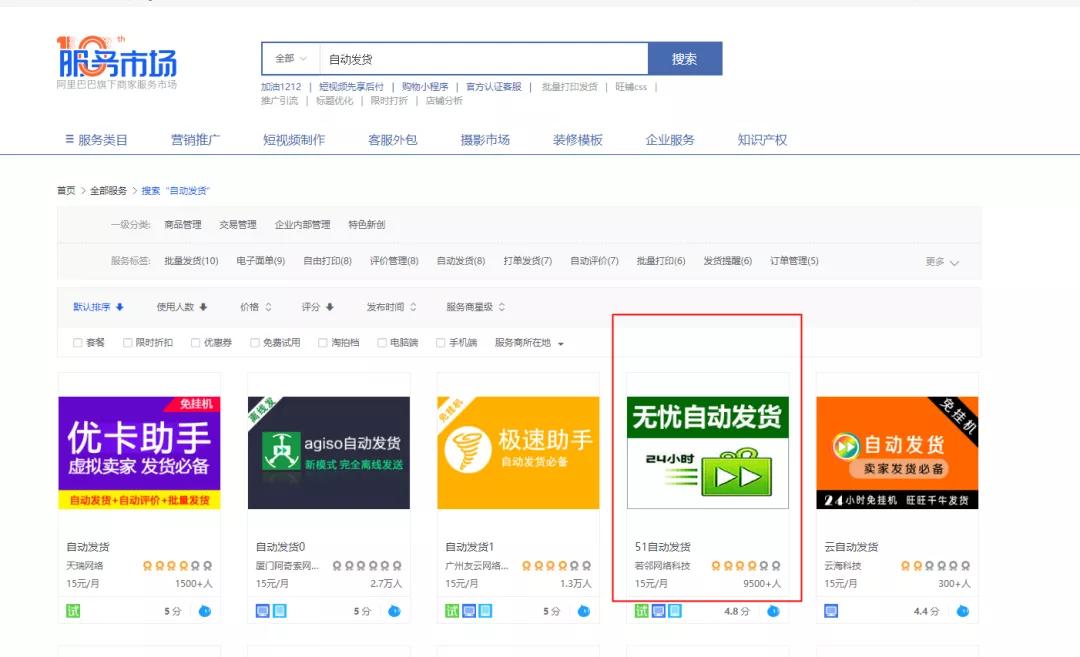The width and height of the screenshot is (1080, 657).
Task: Click the green 试 trial icon on the 天瑞网络 card
Action: [73, 611]
